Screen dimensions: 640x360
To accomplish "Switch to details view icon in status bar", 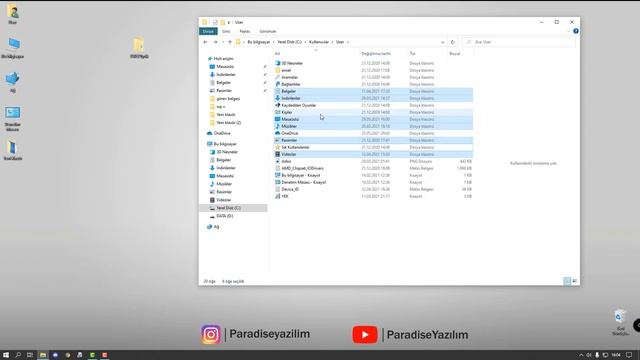I will 567,281.
